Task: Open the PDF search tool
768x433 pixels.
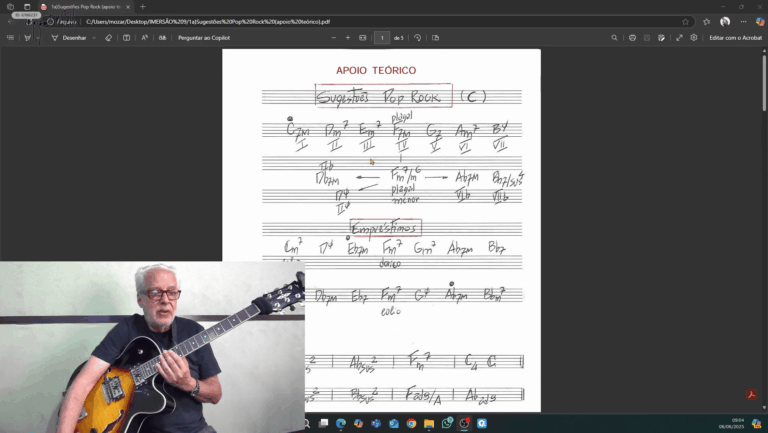Action: click(614, 38)
